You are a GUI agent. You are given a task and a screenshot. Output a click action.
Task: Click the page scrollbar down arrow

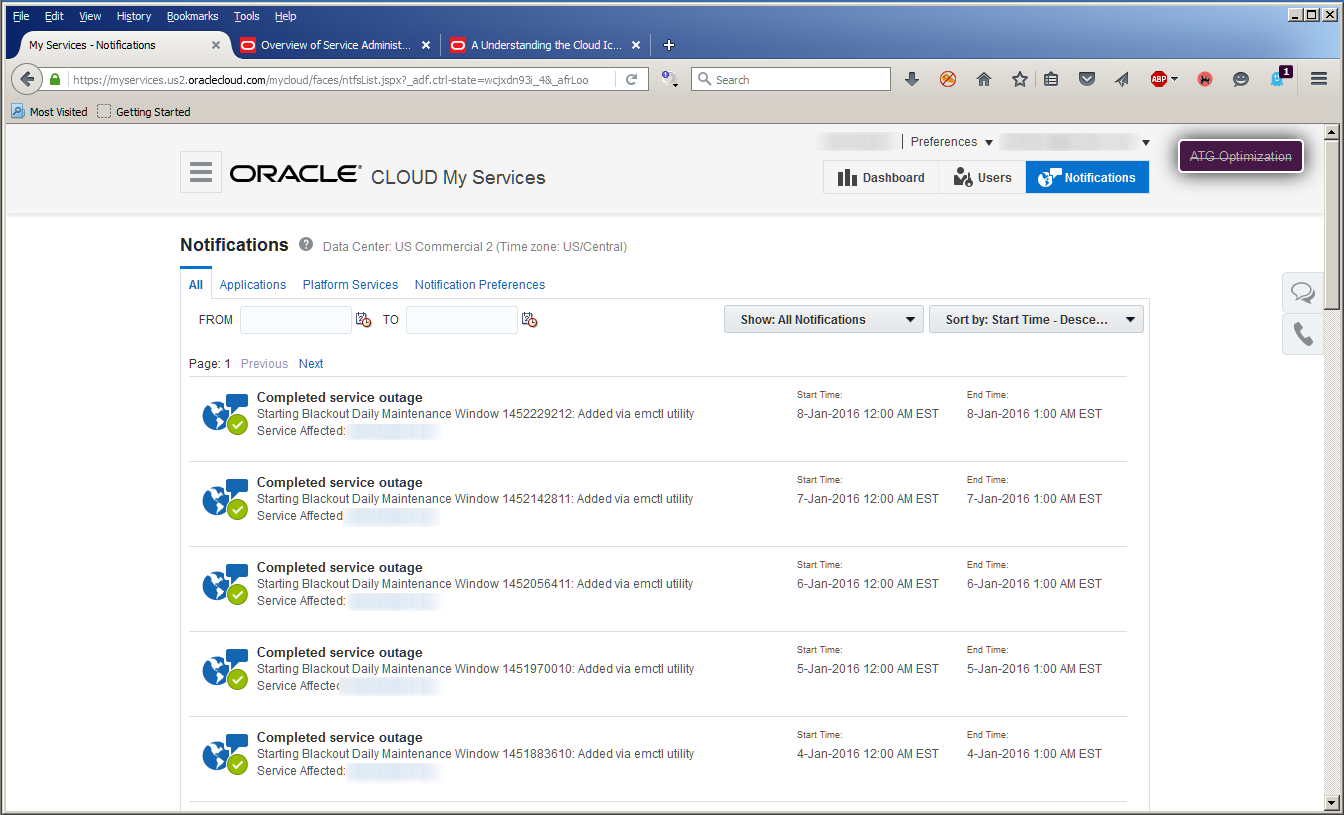click(x=1331, y=802)
